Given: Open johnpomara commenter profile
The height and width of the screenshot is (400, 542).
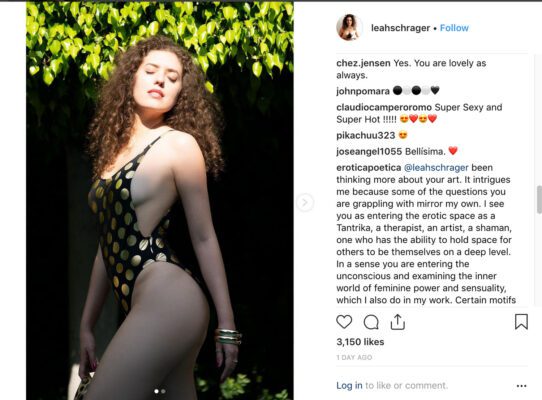Looking at the screenshot, I should (363, 91).
